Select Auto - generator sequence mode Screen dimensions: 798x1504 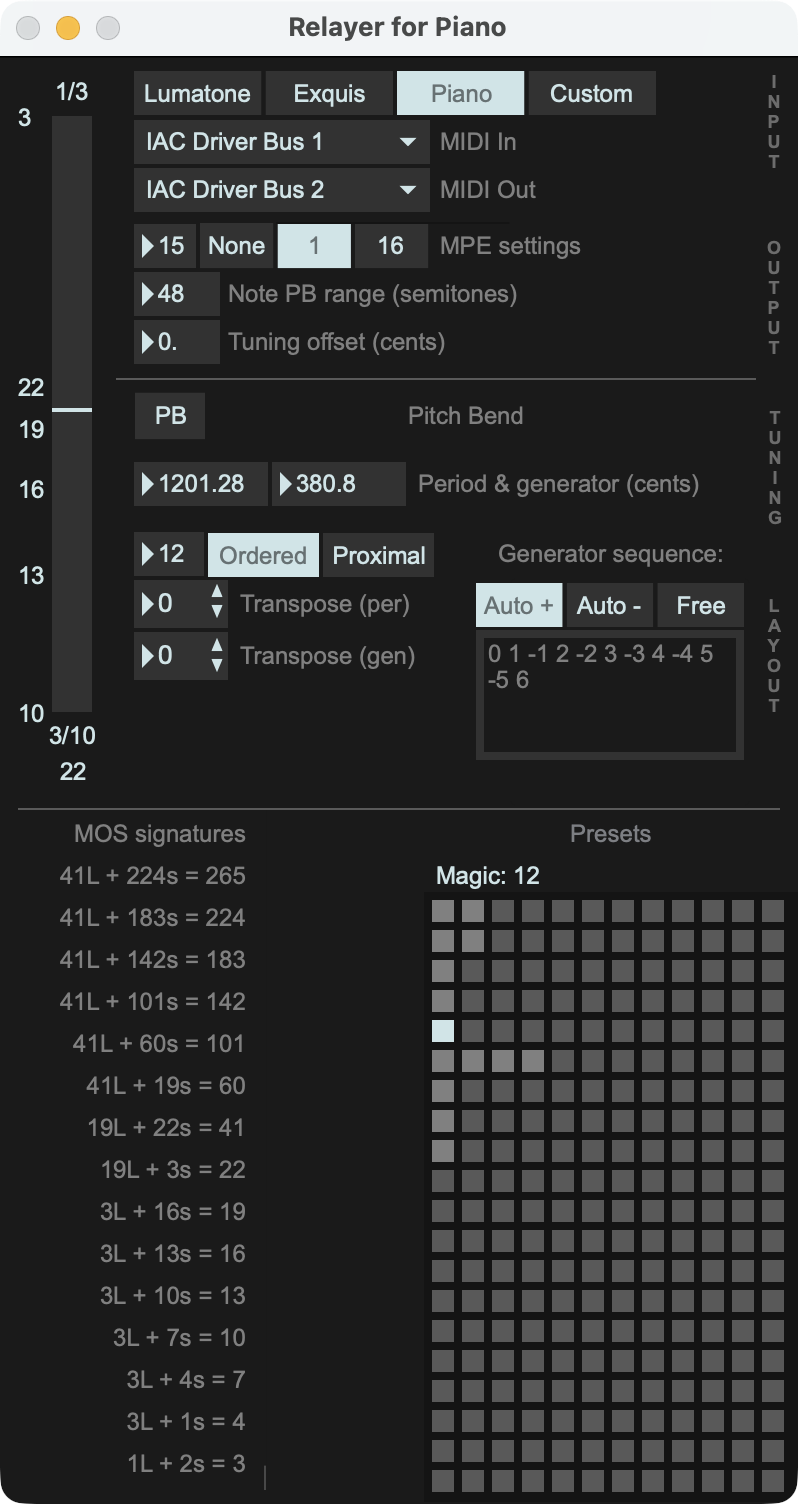coord(609,605)
